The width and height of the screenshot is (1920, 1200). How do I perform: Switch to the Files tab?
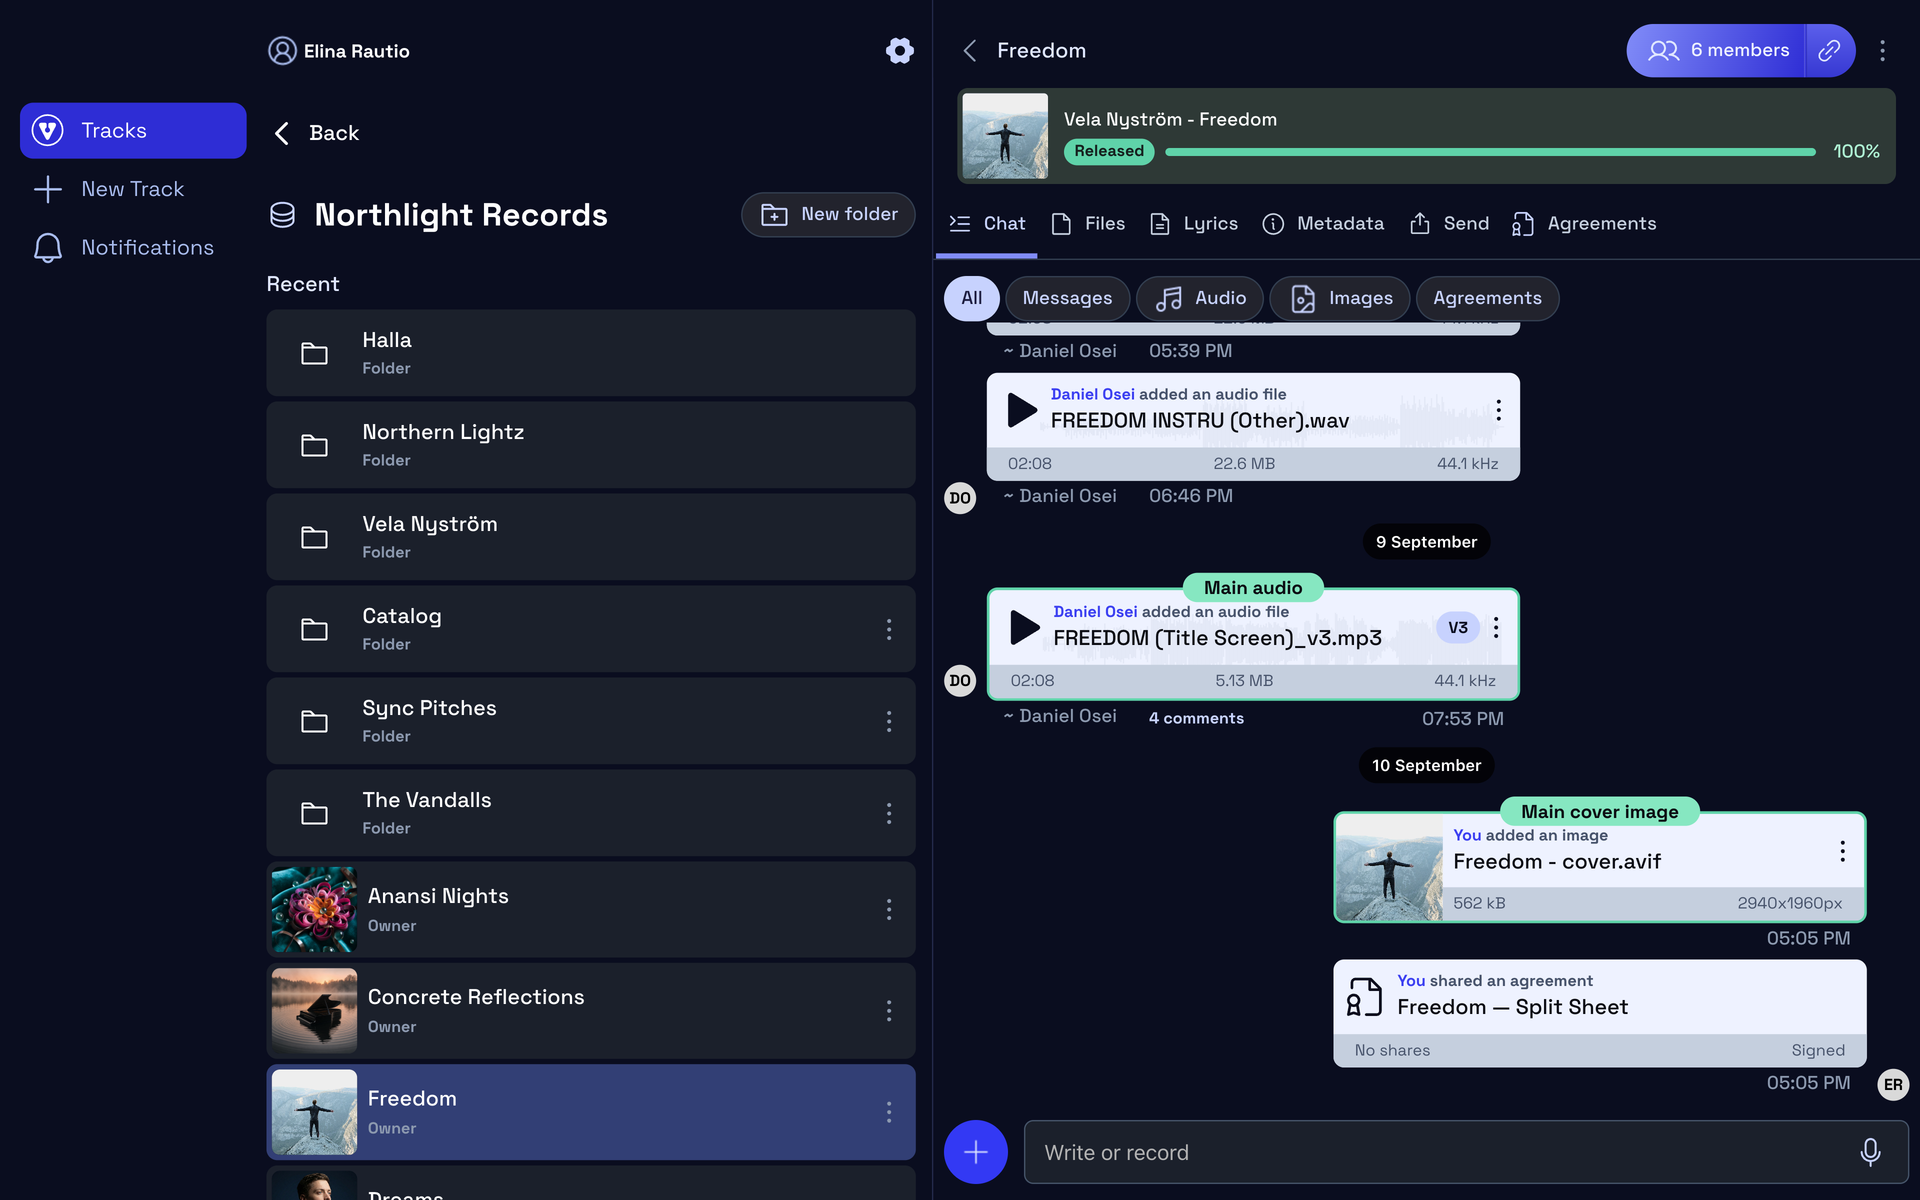(1088, 224)
